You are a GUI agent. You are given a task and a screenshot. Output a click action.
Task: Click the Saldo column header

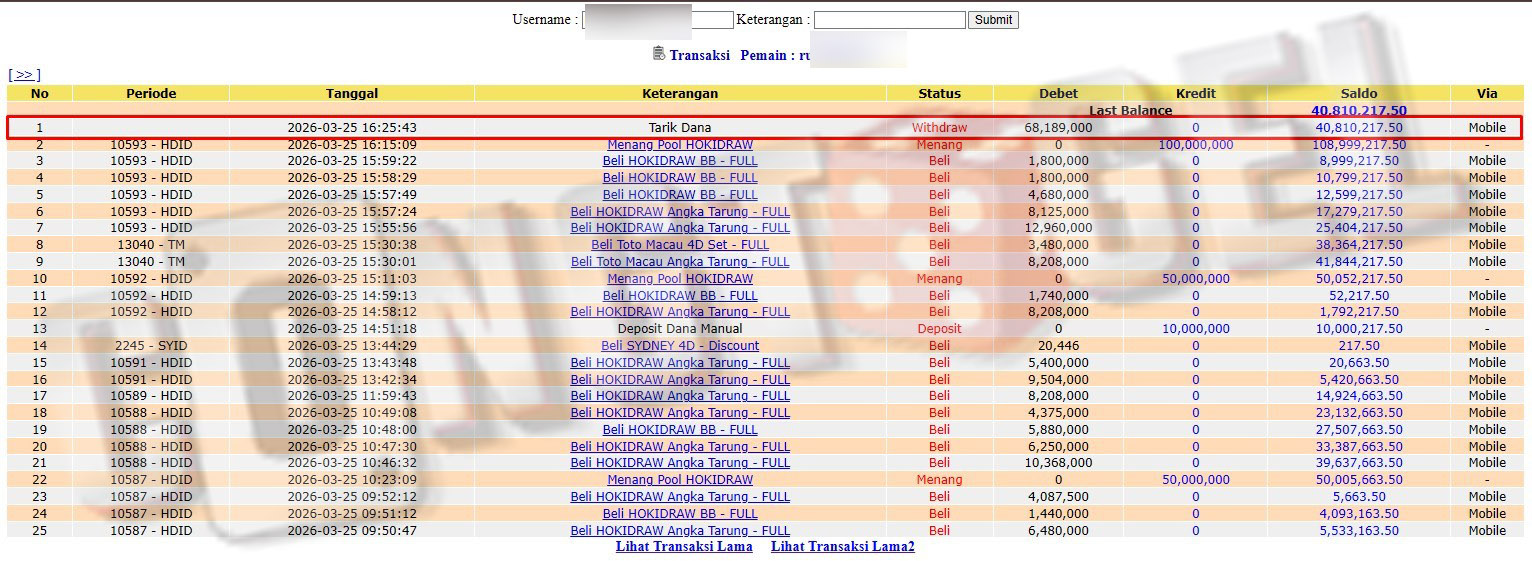pos(1359,94)
